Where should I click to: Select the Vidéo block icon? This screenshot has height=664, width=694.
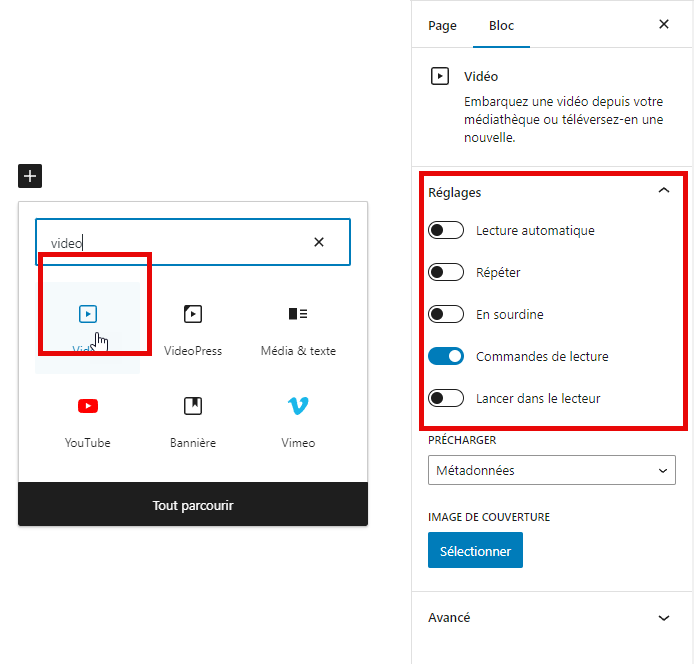tap(88, 314)
